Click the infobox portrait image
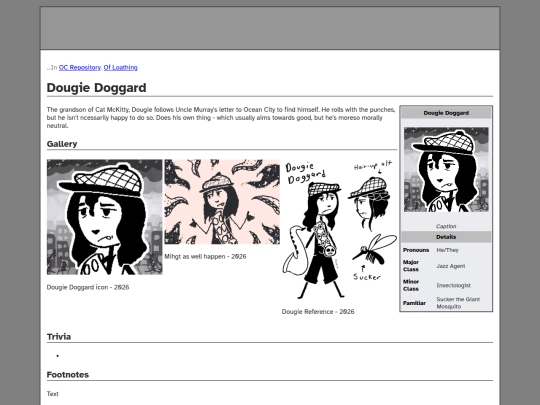The image size is (540, 405). 446,169
